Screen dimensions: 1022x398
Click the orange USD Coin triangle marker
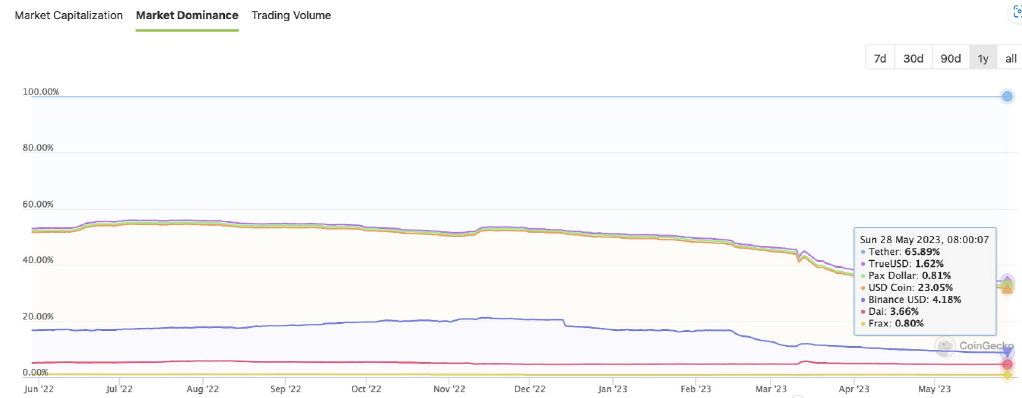(x=1007, y=287)
